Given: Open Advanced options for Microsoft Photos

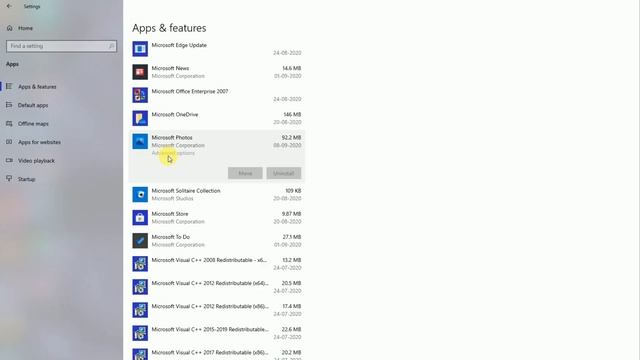Looking at the screenshot, I should tap(173, 153).
